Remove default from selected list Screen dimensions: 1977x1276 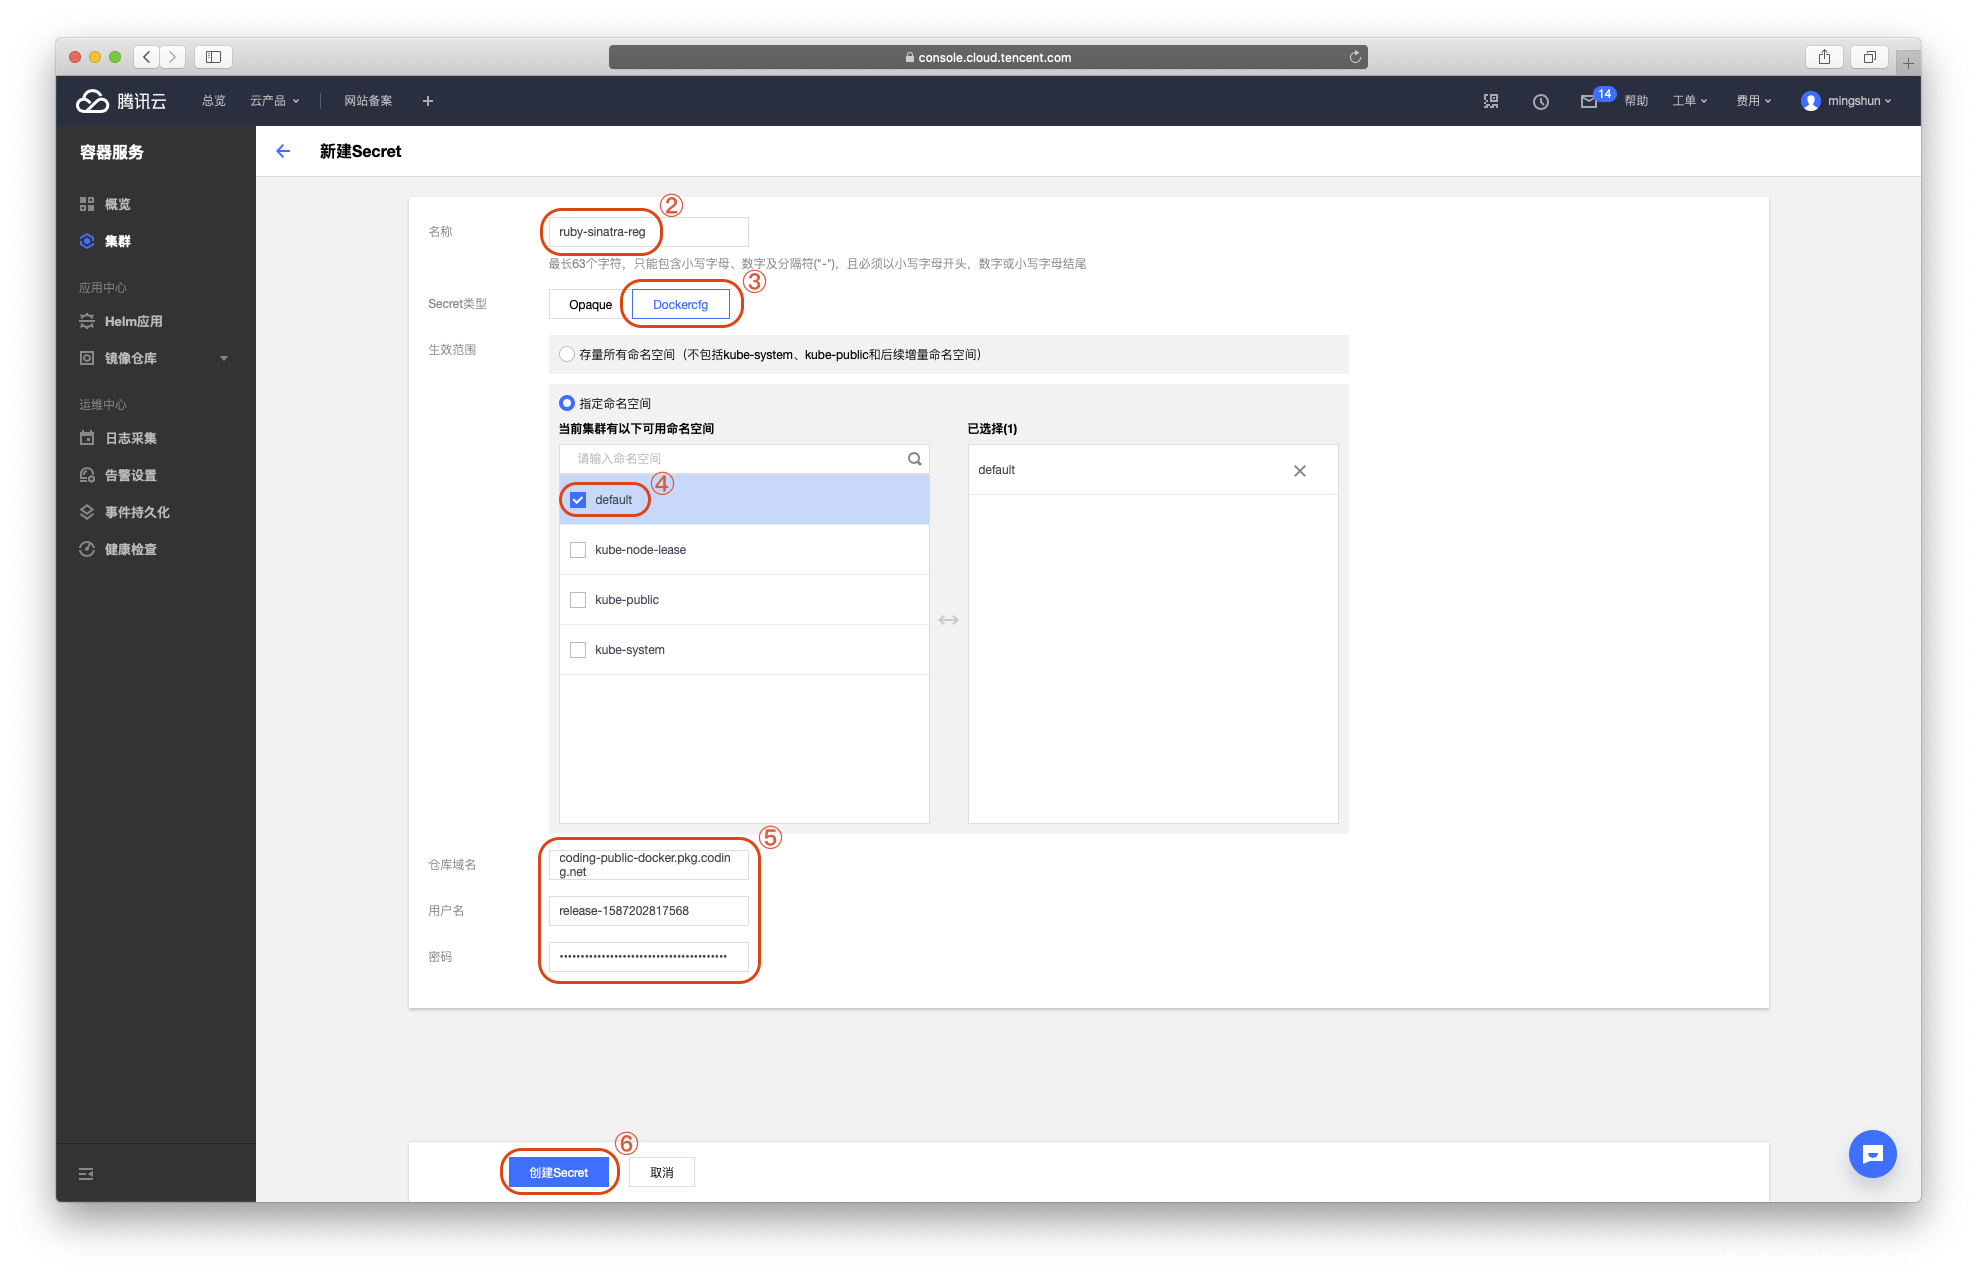pos(1299,471)
